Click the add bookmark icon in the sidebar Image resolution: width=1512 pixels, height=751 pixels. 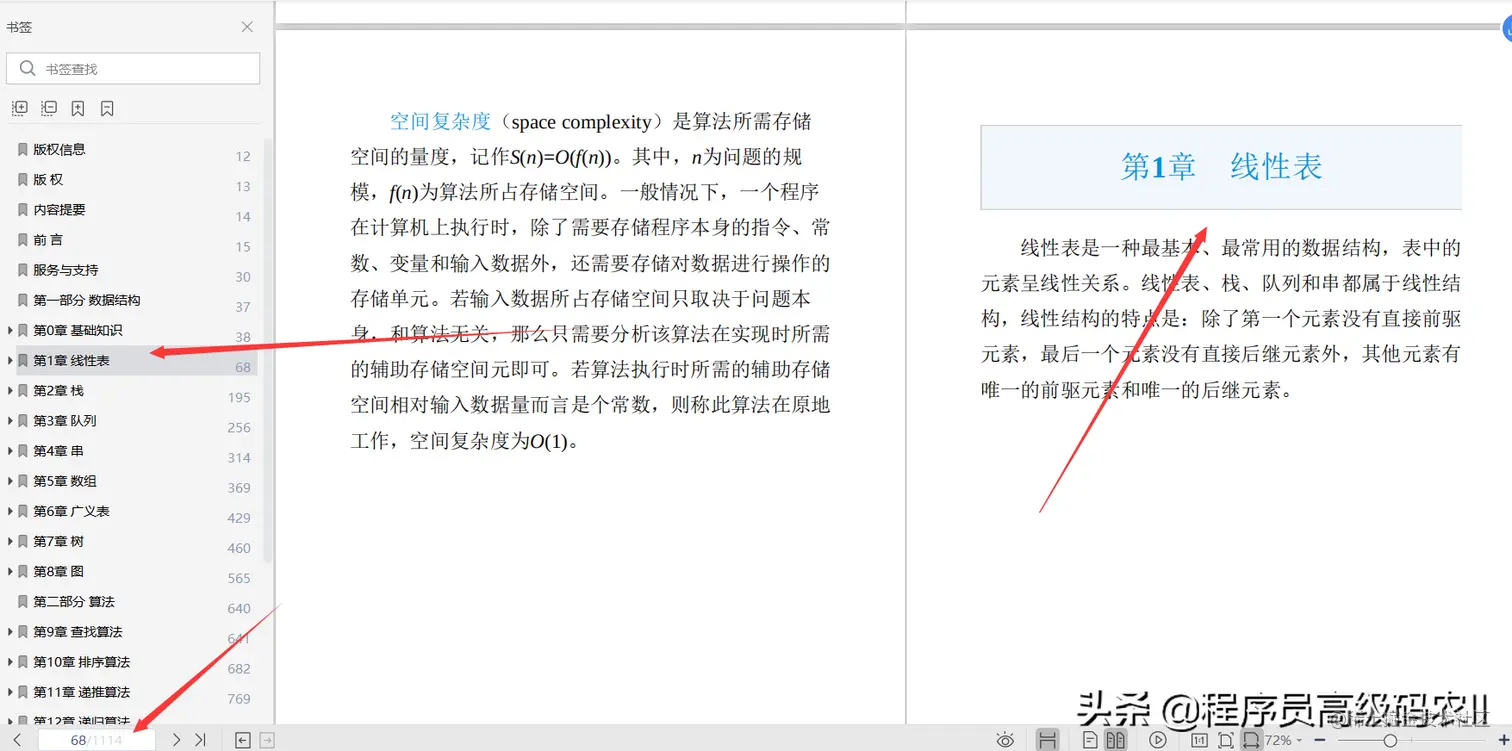click(x=76, y=107)
